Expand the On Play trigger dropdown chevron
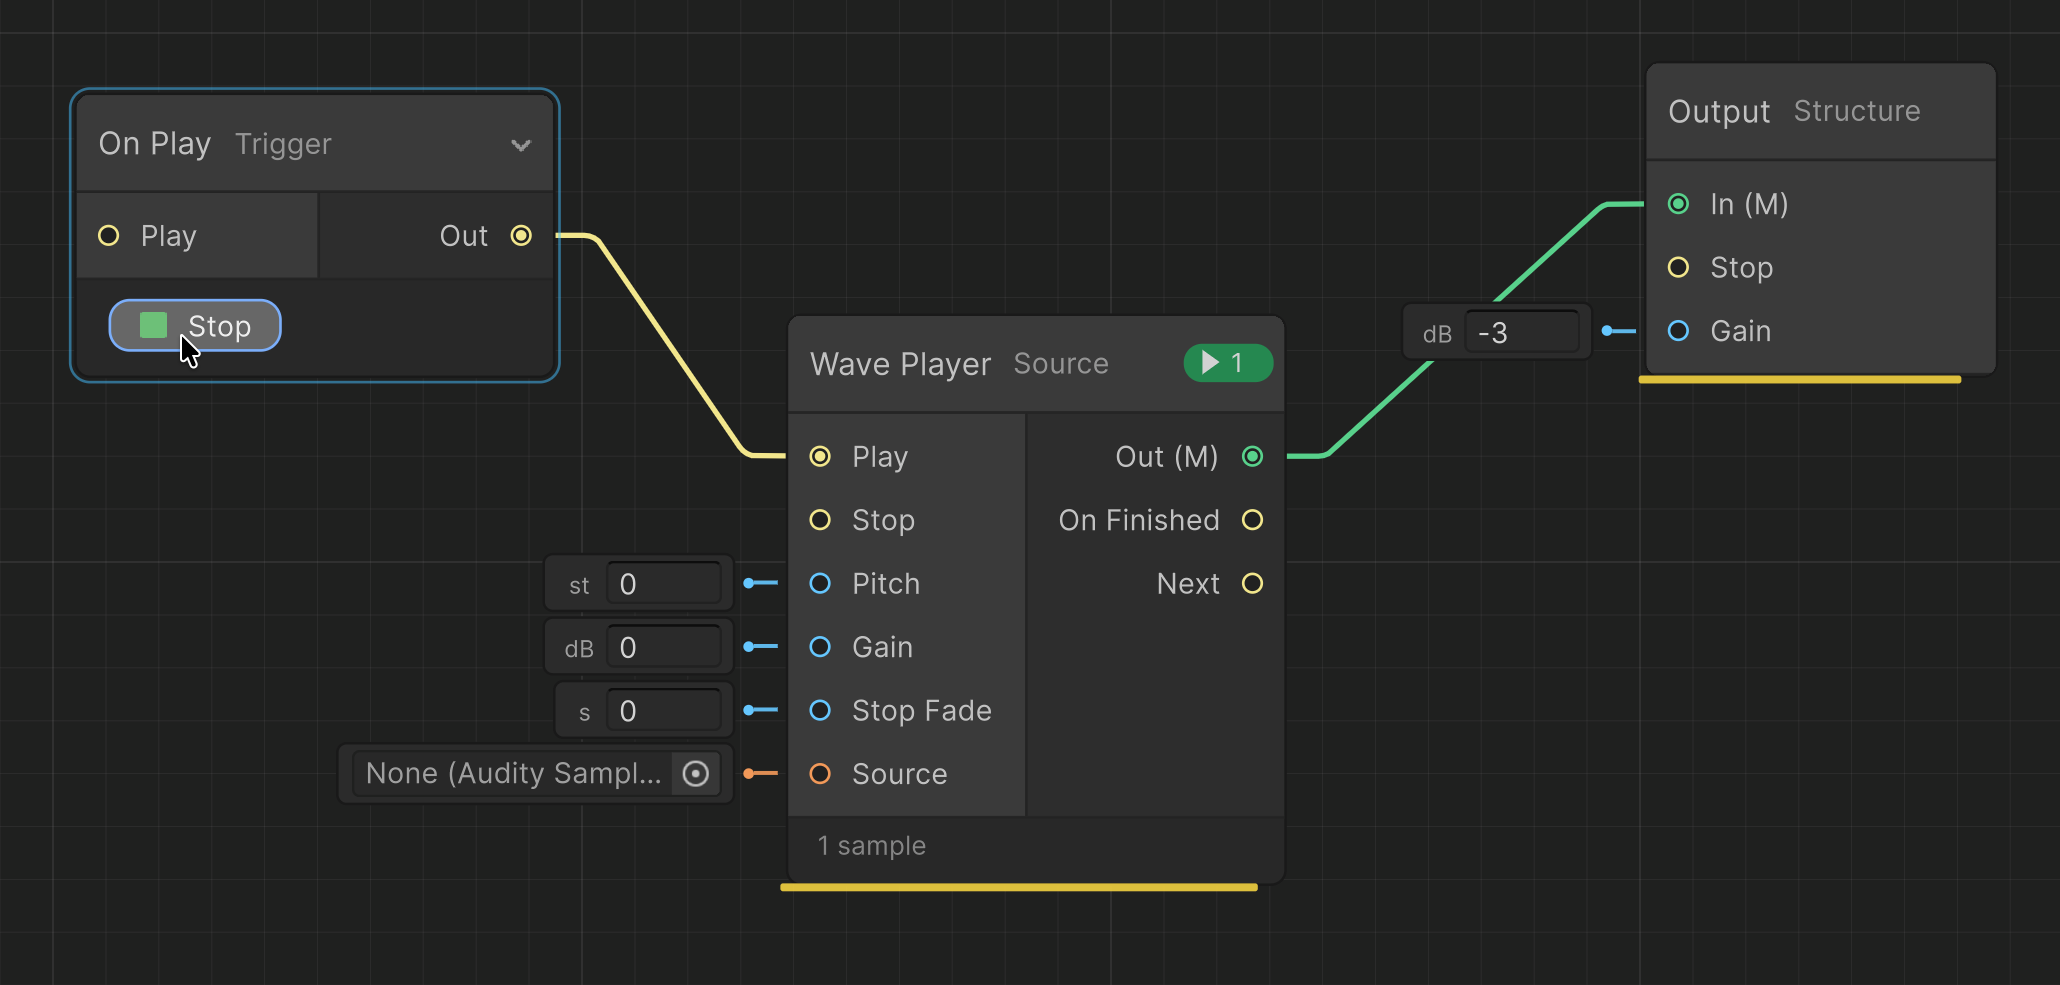Viewport: 2060px width, 985px height. pos(521,145)
